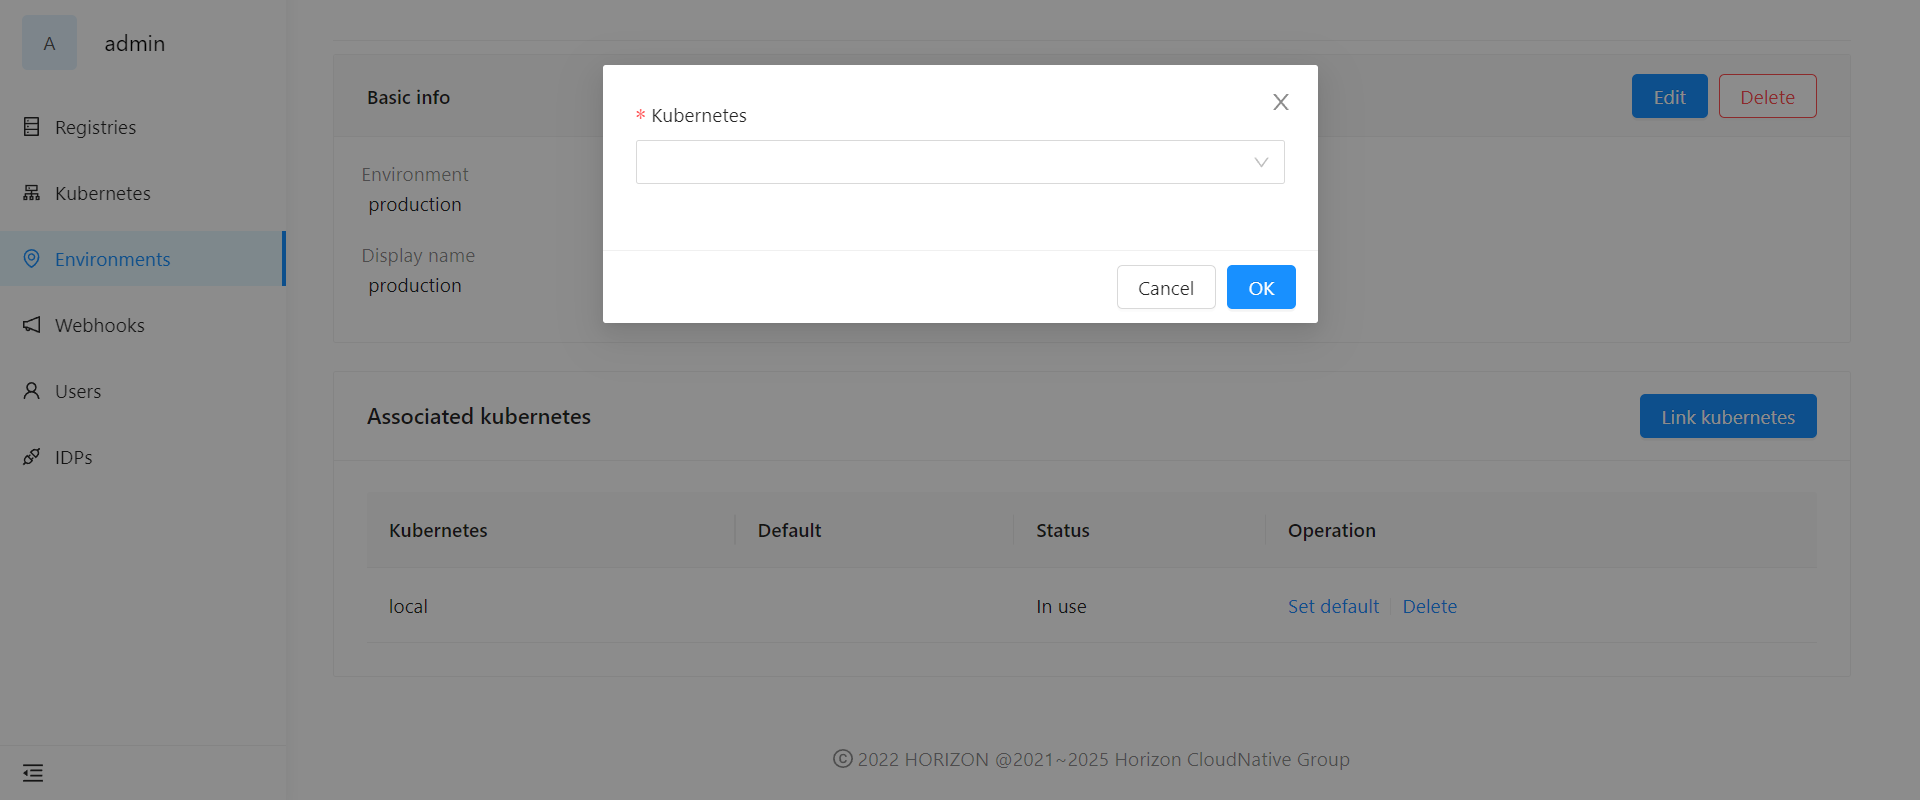The image size is (1920, 800).
Task: Open the Registries menu item
Action: (143, 127)
